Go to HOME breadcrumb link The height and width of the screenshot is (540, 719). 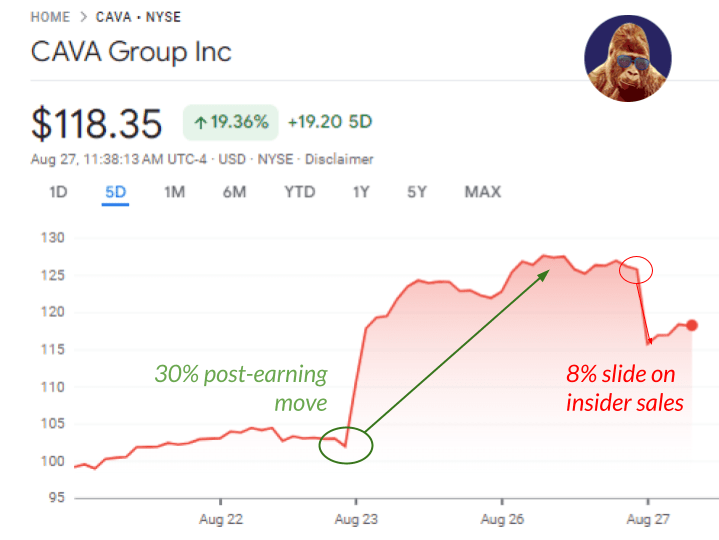click(50, 17)
